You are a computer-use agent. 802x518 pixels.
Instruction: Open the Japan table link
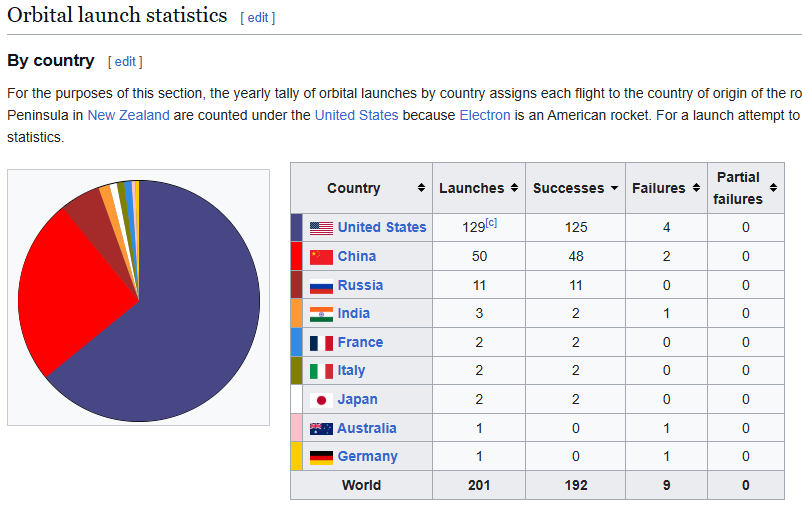click(x=358, y=399)
